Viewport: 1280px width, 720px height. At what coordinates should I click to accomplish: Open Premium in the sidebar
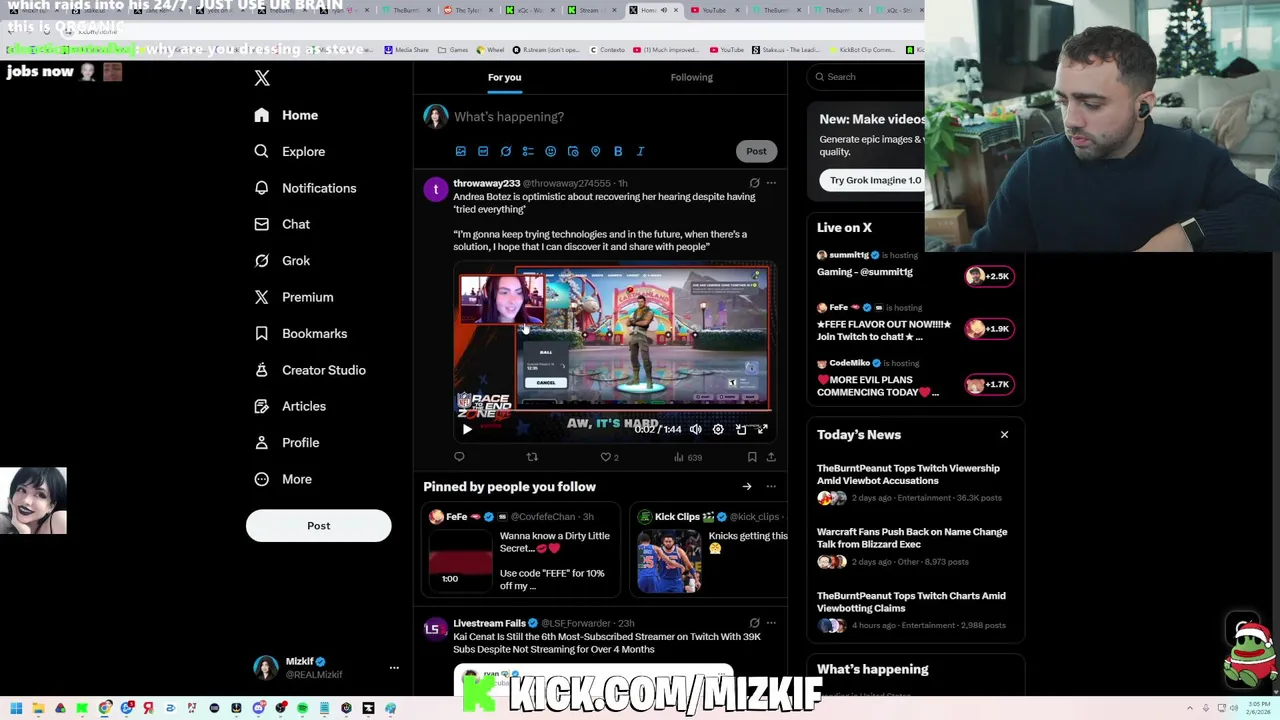point(293,297)
